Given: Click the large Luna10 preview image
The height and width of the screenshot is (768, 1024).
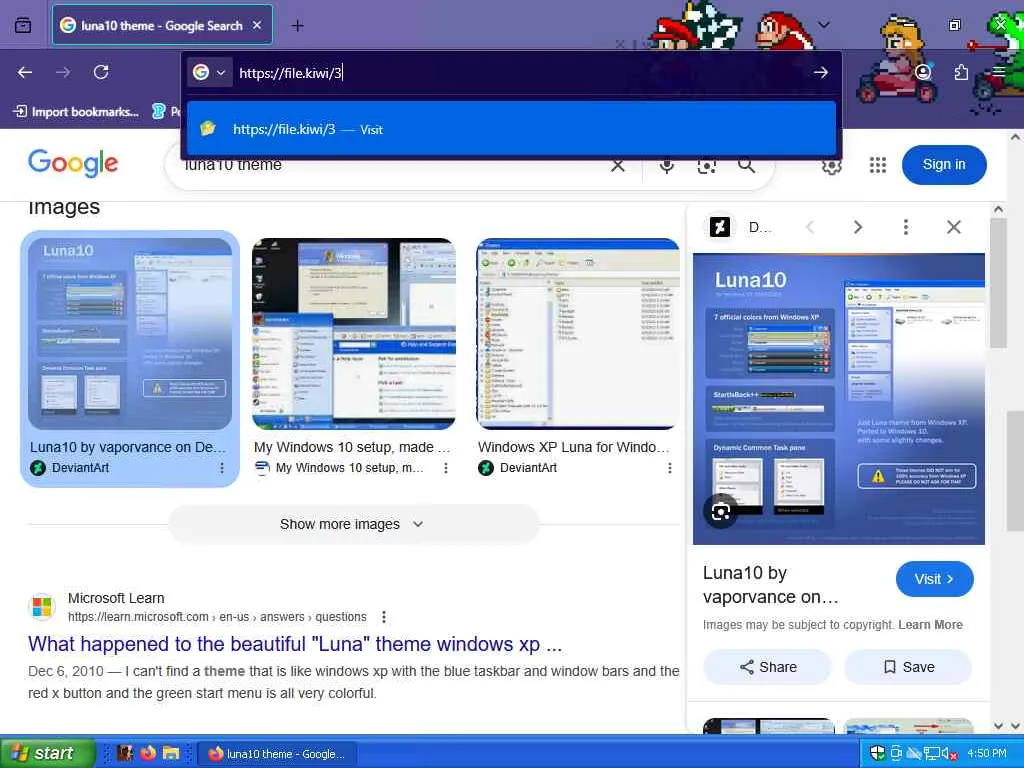Looking at the screenshot, I should pyautogui.click(x=839, y=398).
